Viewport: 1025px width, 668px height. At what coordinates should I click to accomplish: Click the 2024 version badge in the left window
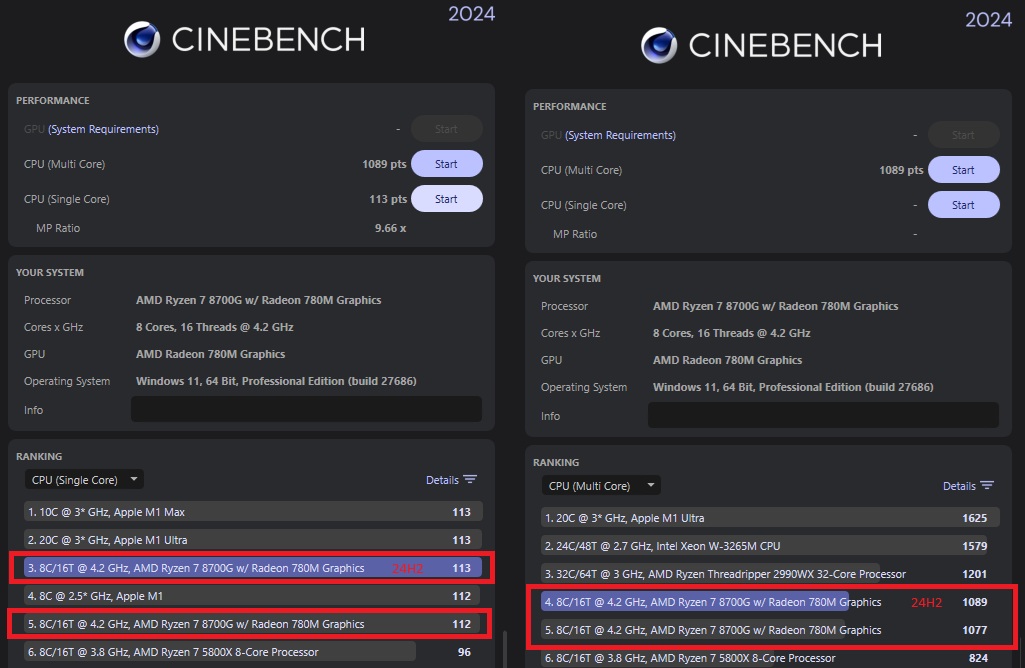coord(470,14)
